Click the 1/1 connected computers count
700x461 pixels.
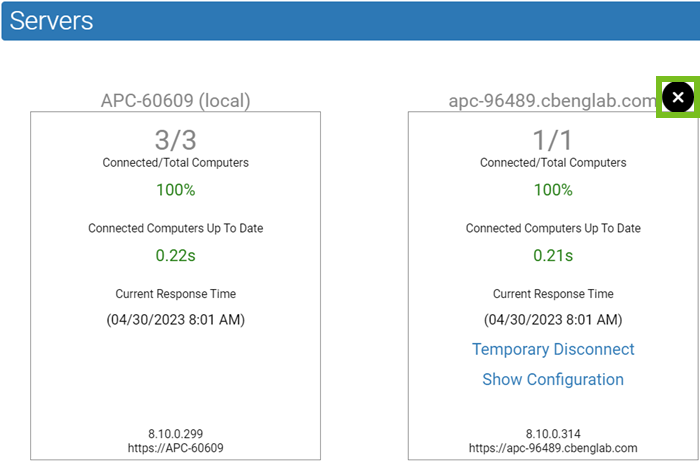553,139
